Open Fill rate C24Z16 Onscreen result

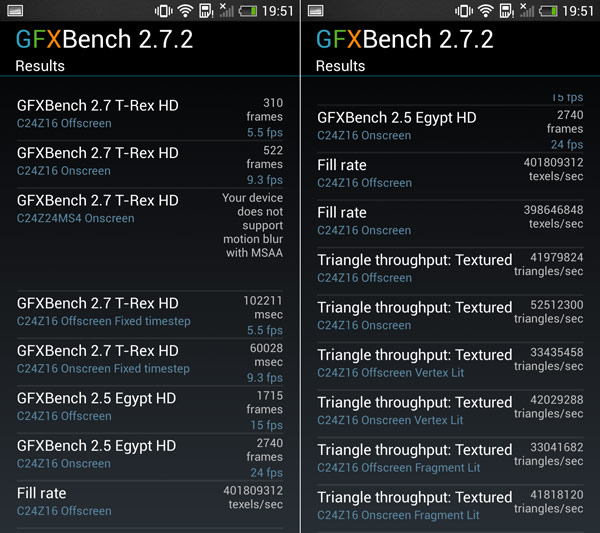[450, 224]
